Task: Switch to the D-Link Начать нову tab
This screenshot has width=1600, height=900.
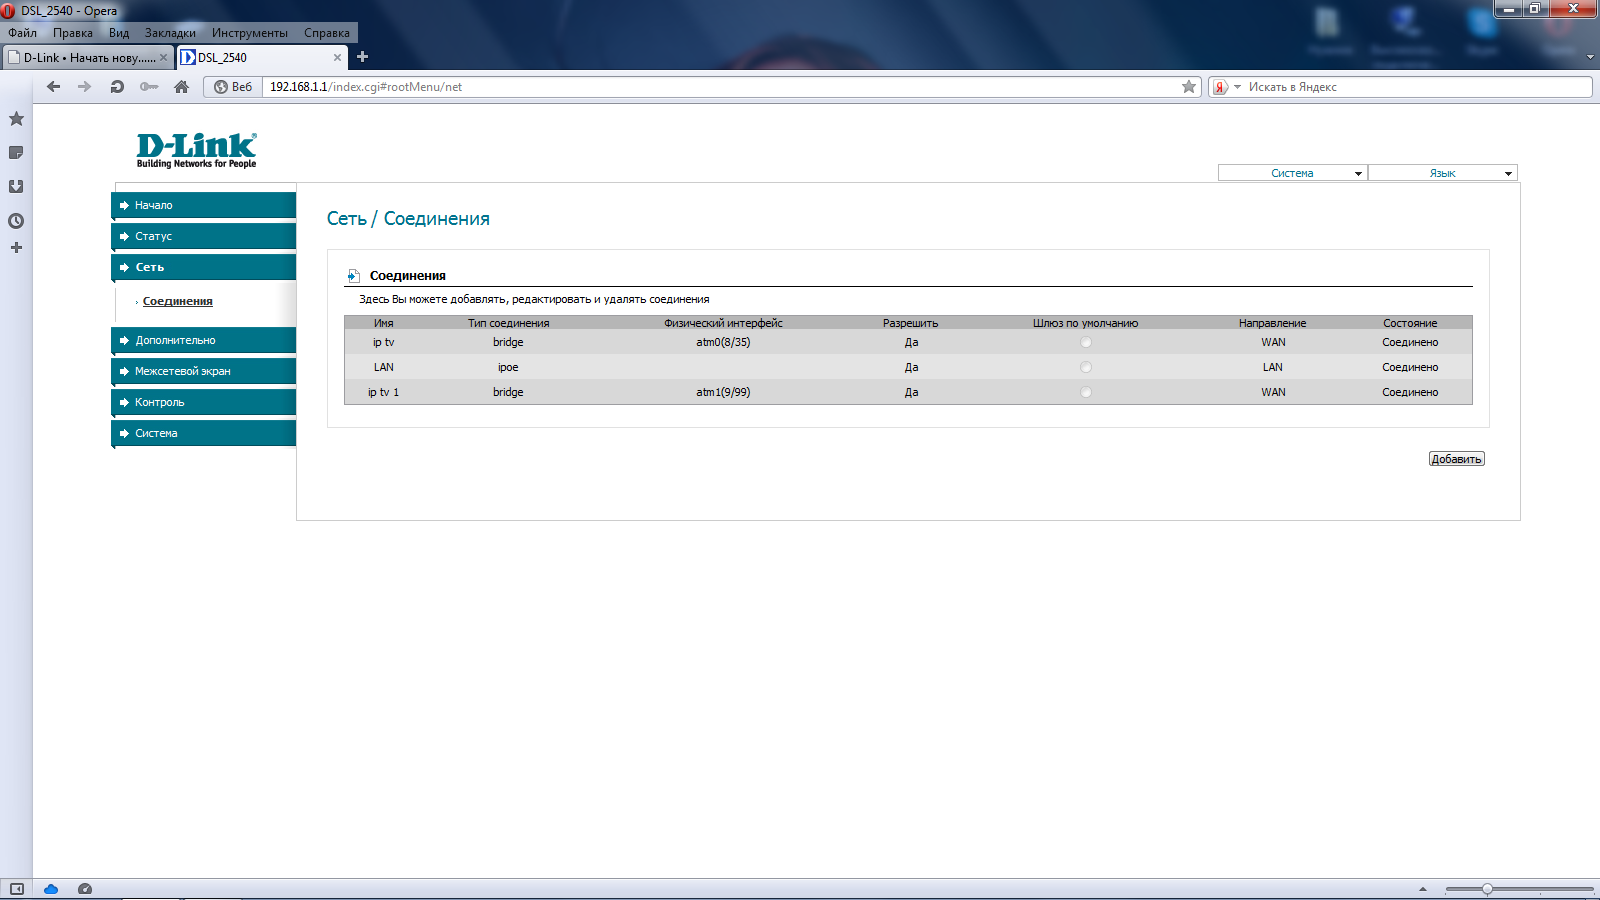Action: point(88,58)
